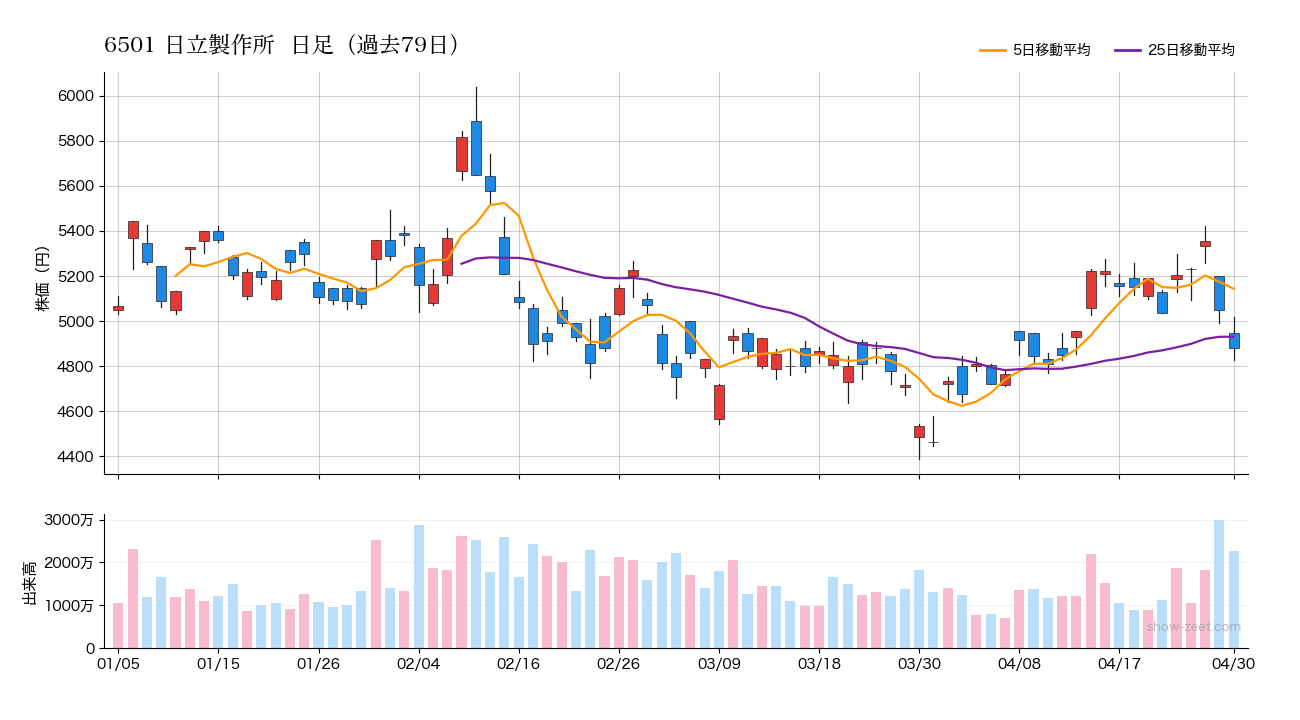Click the last blue candle at 04/30
The width and height of the screenshot is (1300, 720).
coord(1234,340)
